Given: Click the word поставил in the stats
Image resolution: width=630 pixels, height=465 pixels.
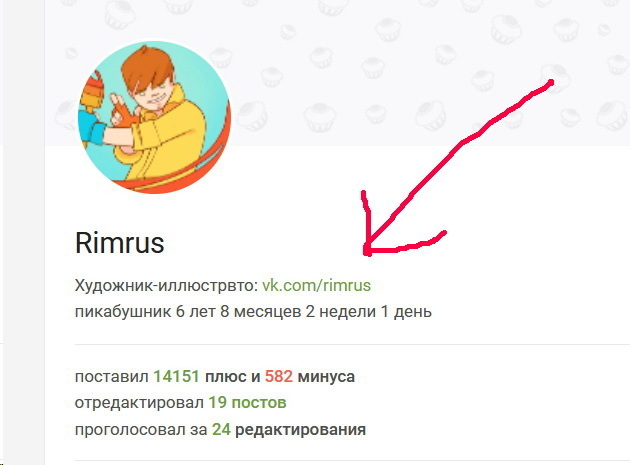Looking at the screenshot, I should pos(112,377).
